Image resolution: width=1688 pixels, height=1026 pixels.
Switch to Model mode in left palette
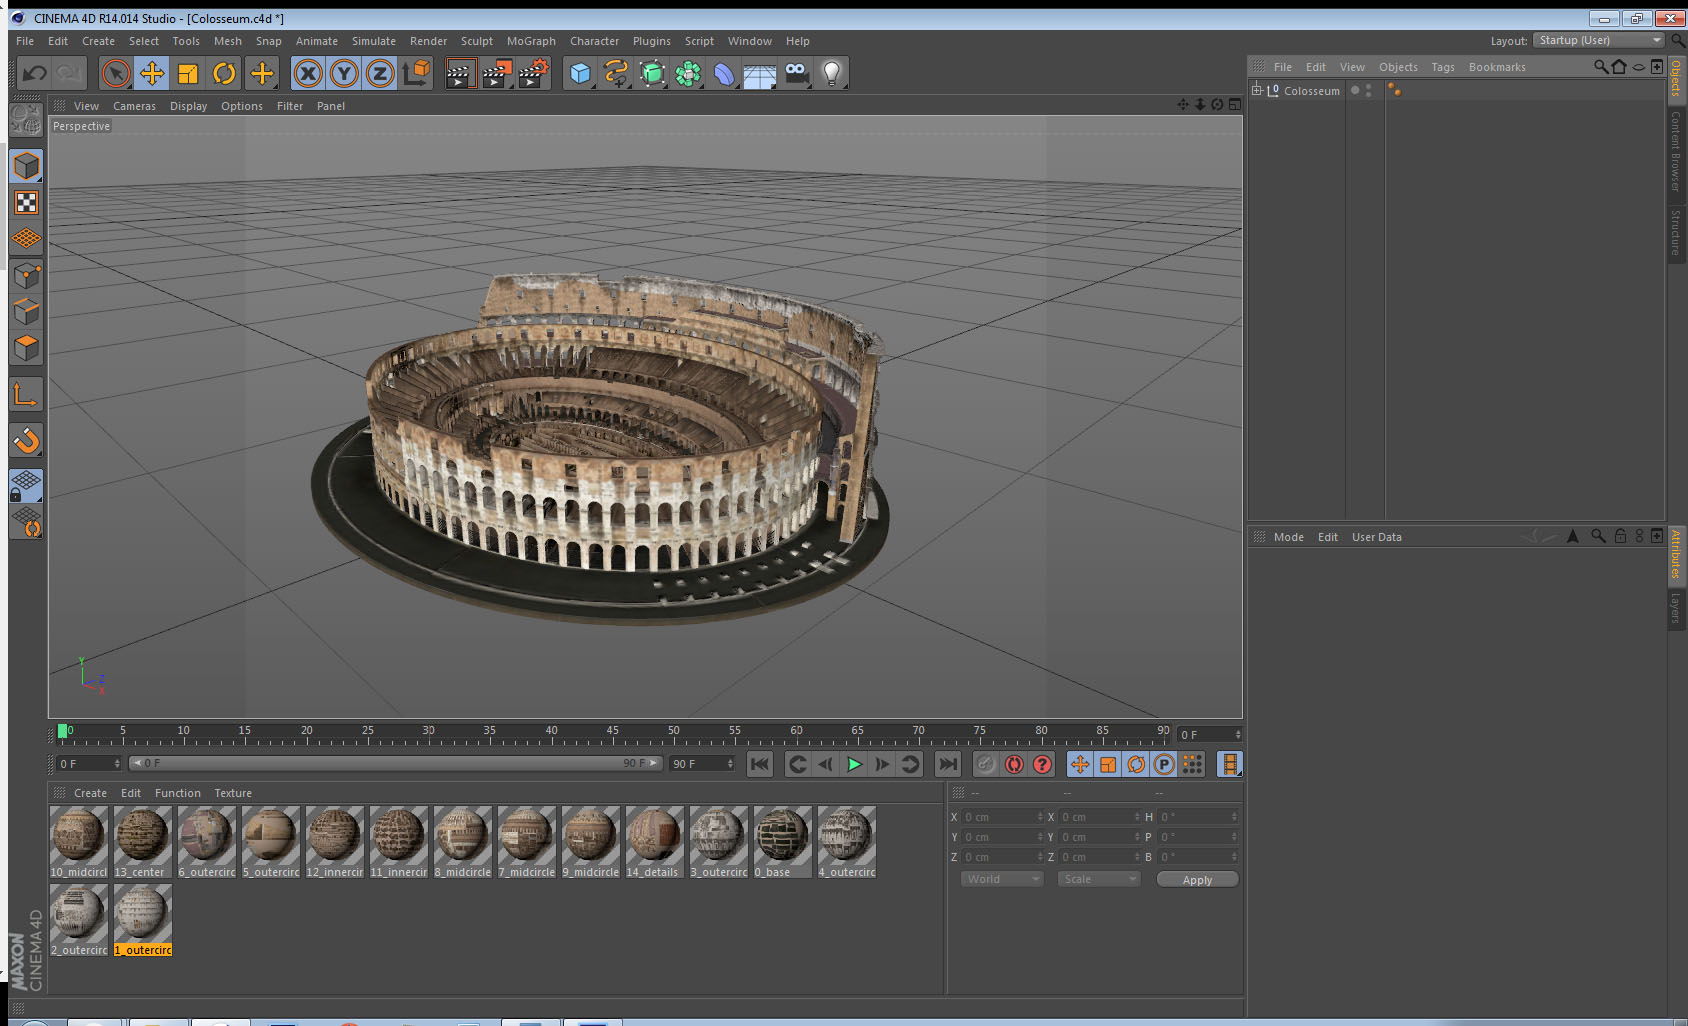pyautogui.click(x=26, y=166)
